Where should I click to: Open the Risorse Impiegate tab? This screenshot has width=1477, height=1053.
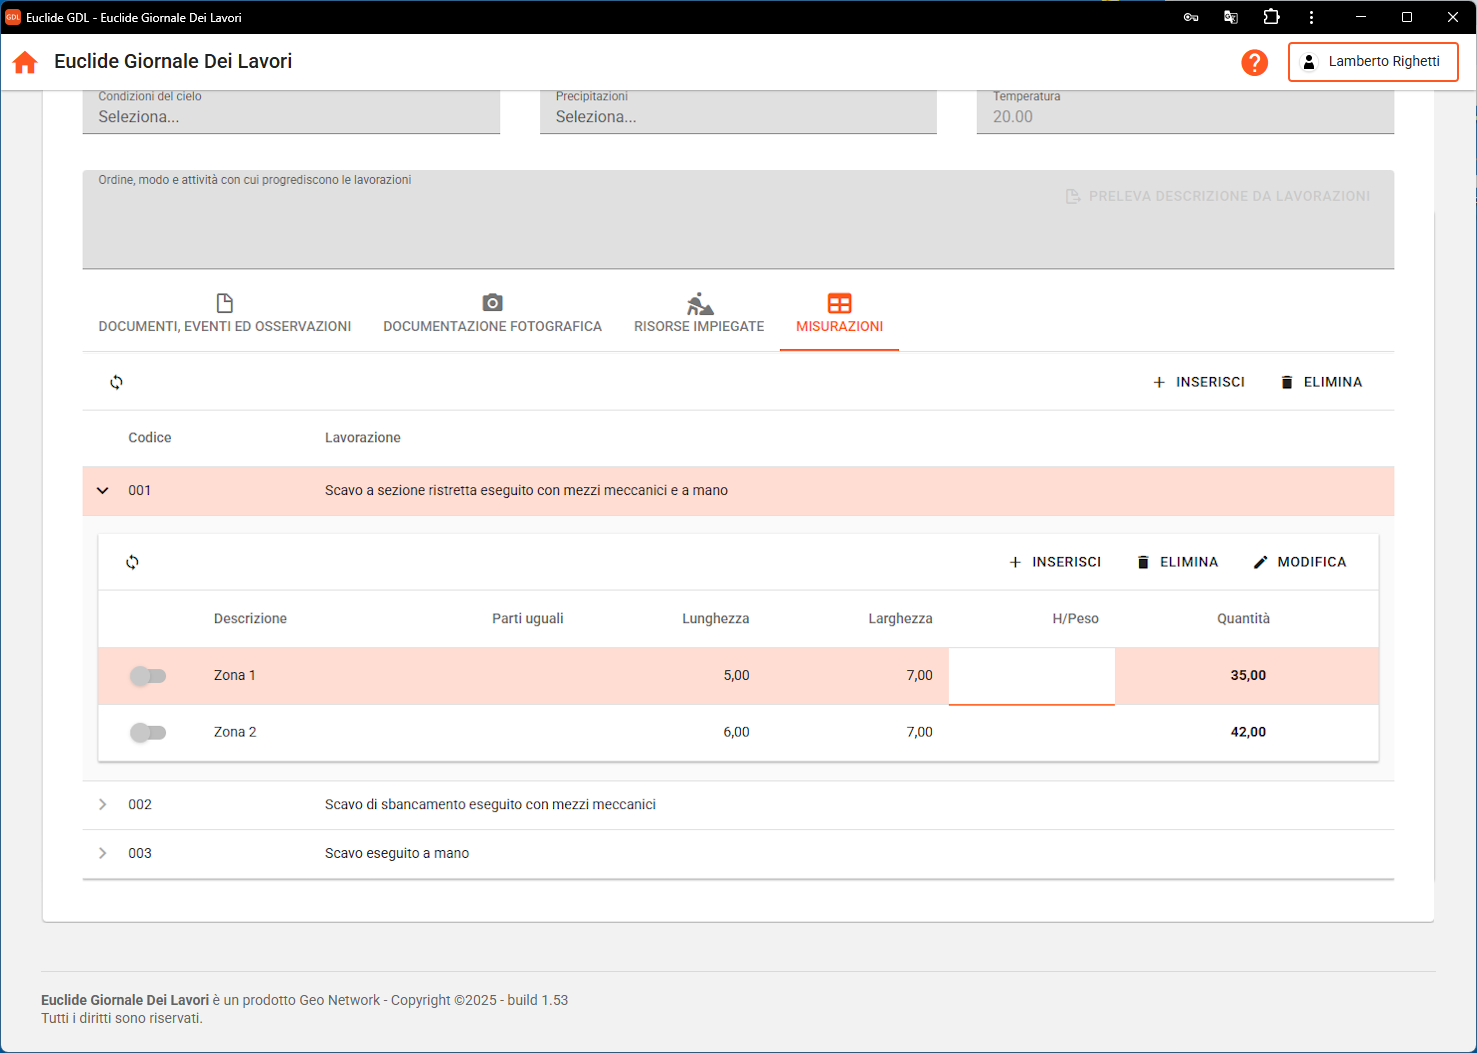click(x=699, y=314)
